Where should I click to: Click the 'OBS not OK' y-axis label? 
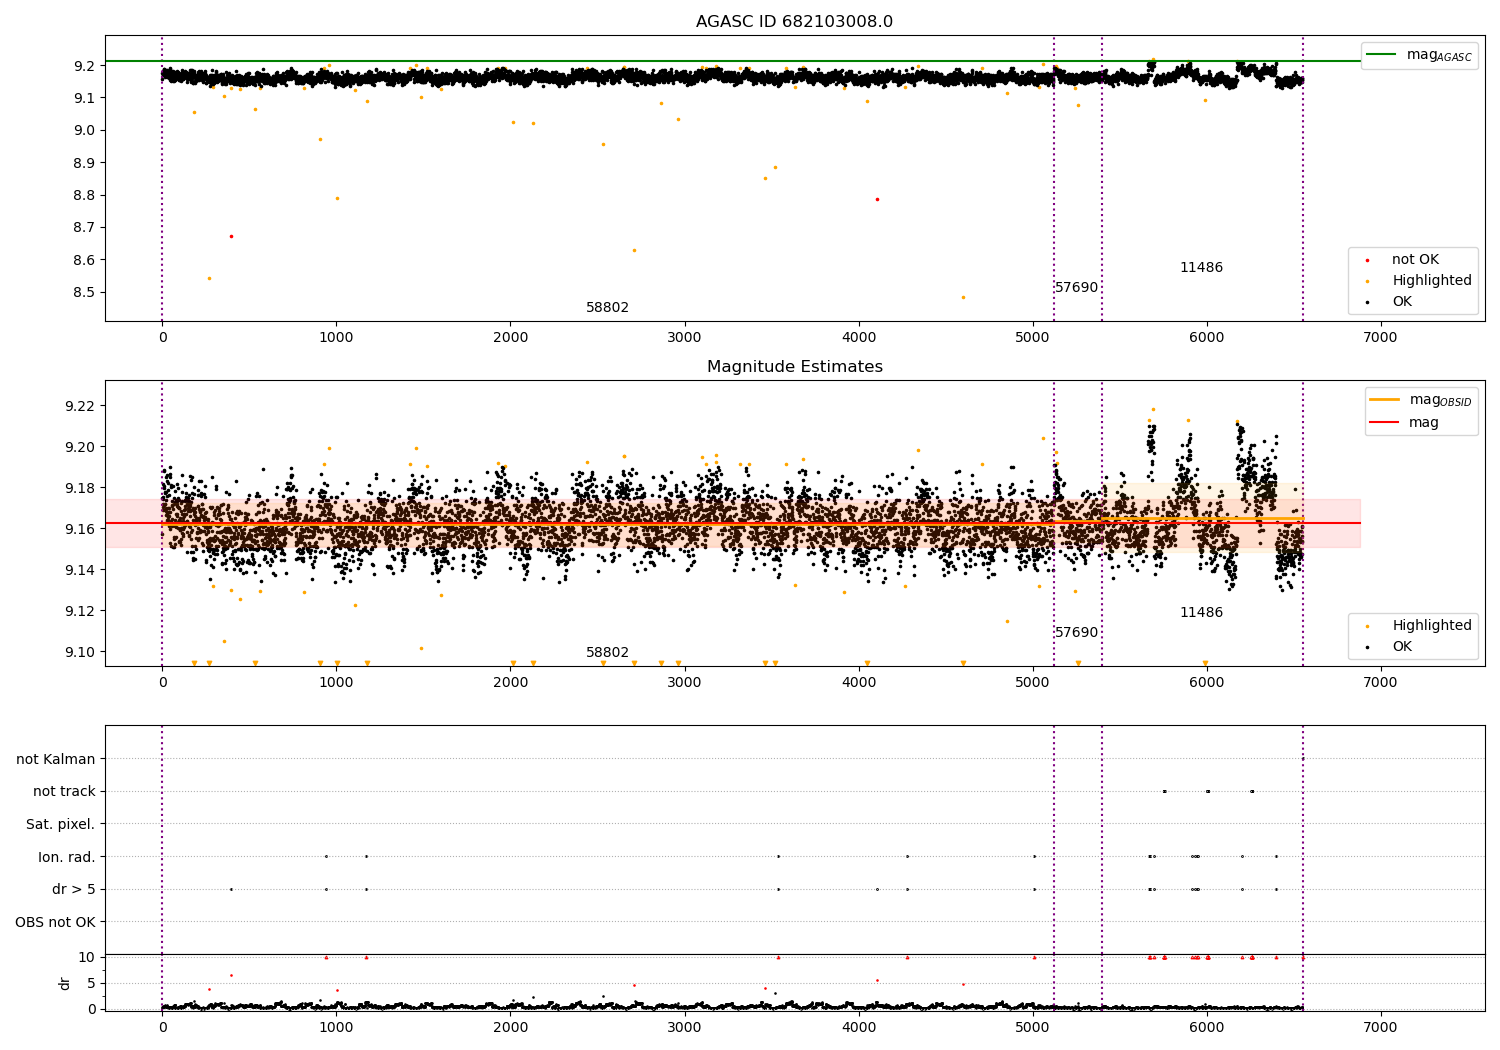pos(56,922)
